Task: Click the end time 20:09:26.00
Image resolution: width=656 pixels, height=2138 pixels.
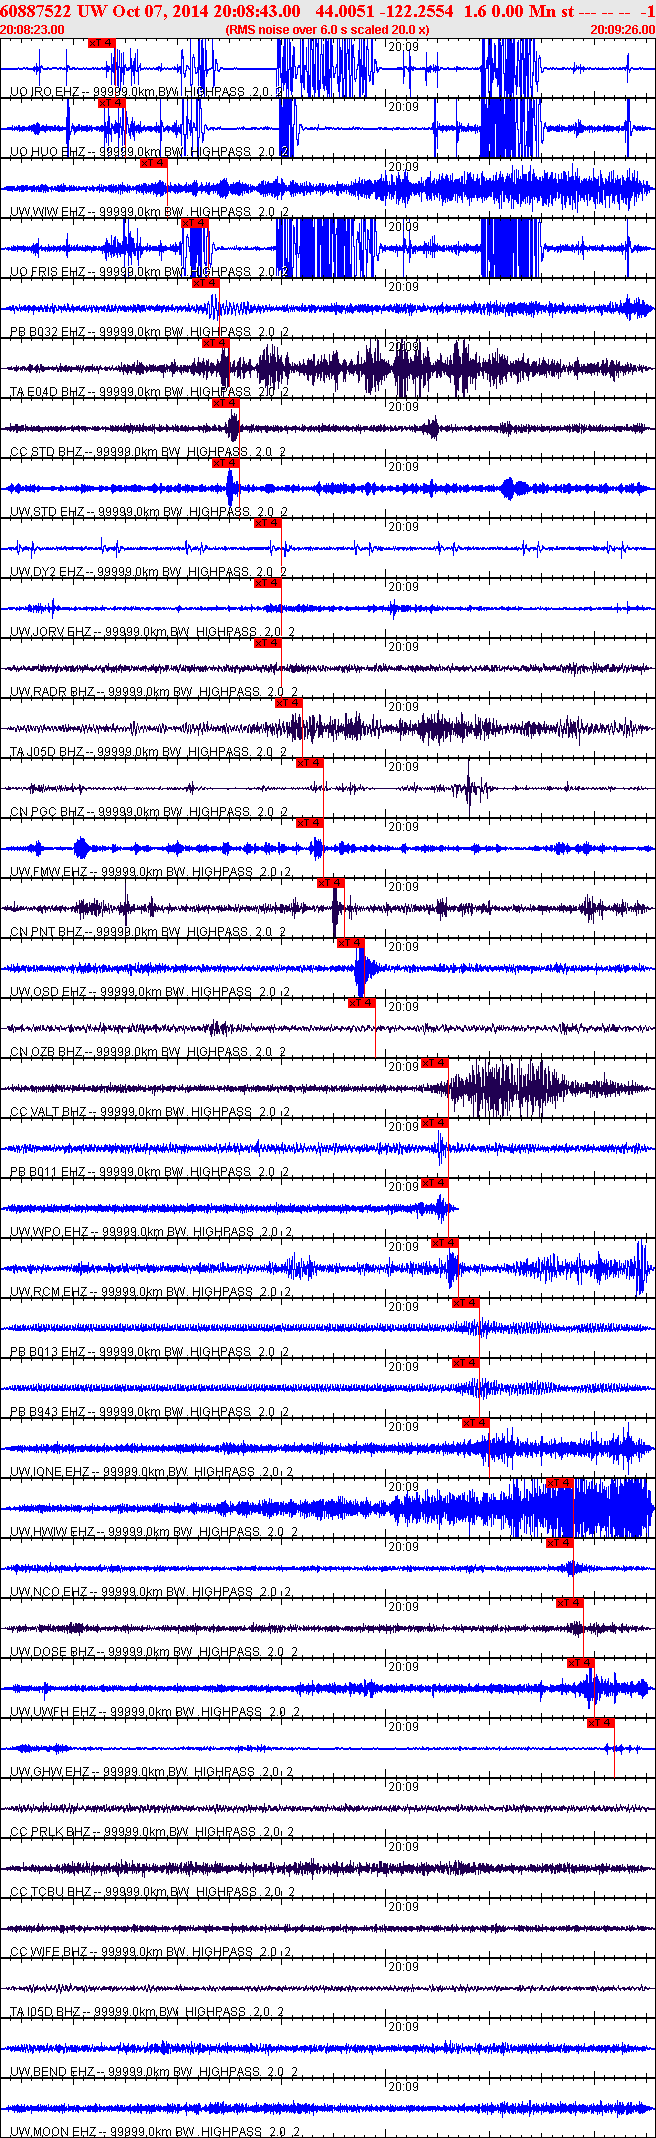Action: pos(622,30)
